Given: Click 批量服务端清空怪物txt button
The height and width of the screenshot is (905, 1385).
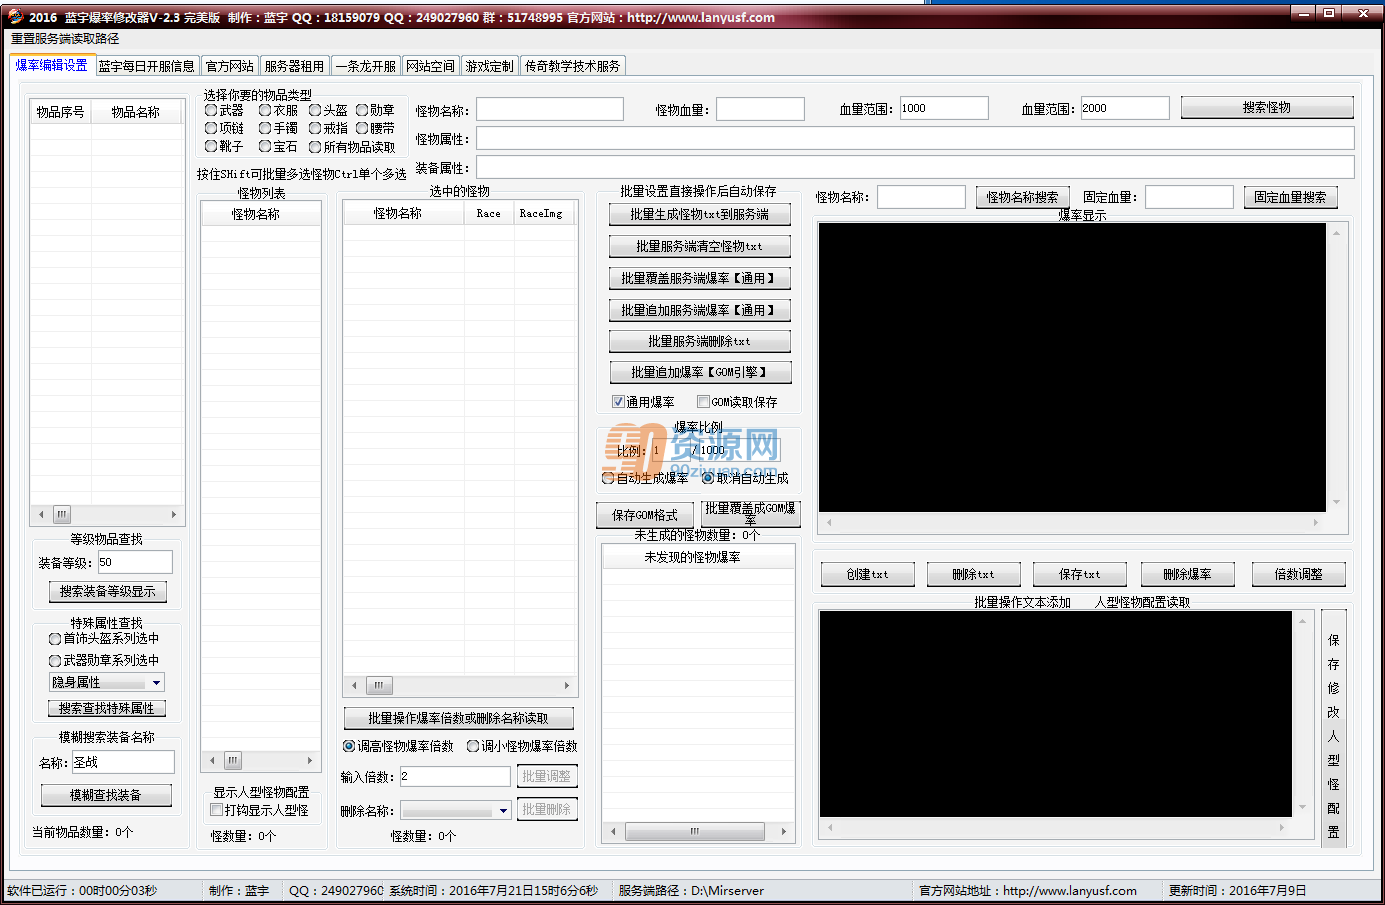Looking at the screenshot, I should tap(700, 246).
